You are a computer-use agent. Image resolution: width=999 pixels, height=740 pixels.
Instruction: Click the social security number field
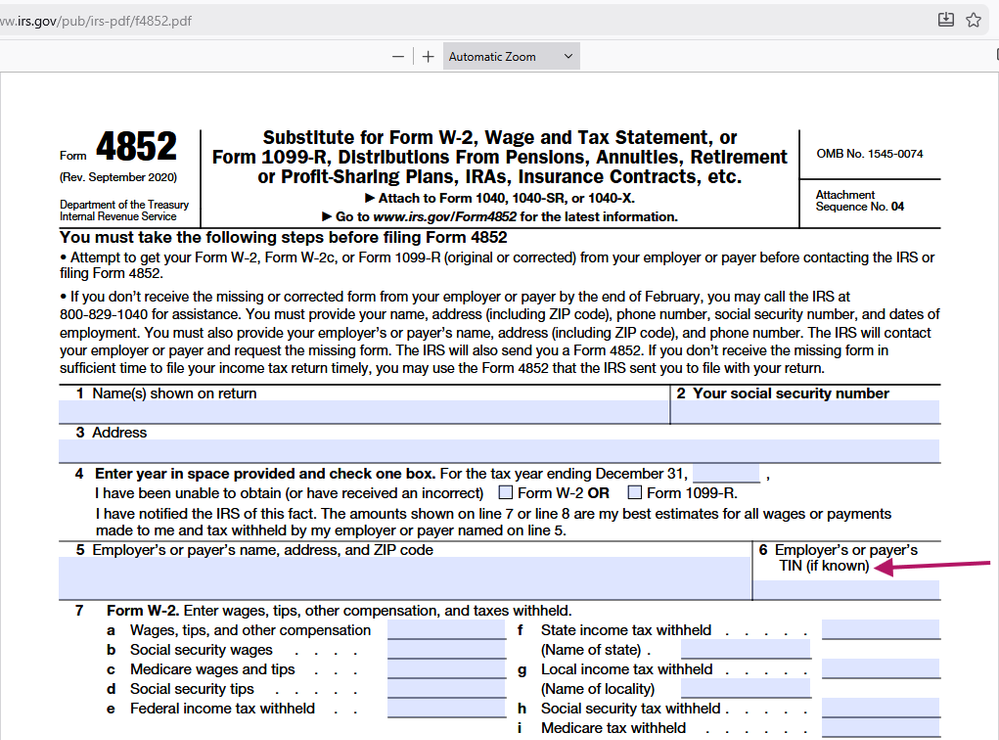click(805, 412)
